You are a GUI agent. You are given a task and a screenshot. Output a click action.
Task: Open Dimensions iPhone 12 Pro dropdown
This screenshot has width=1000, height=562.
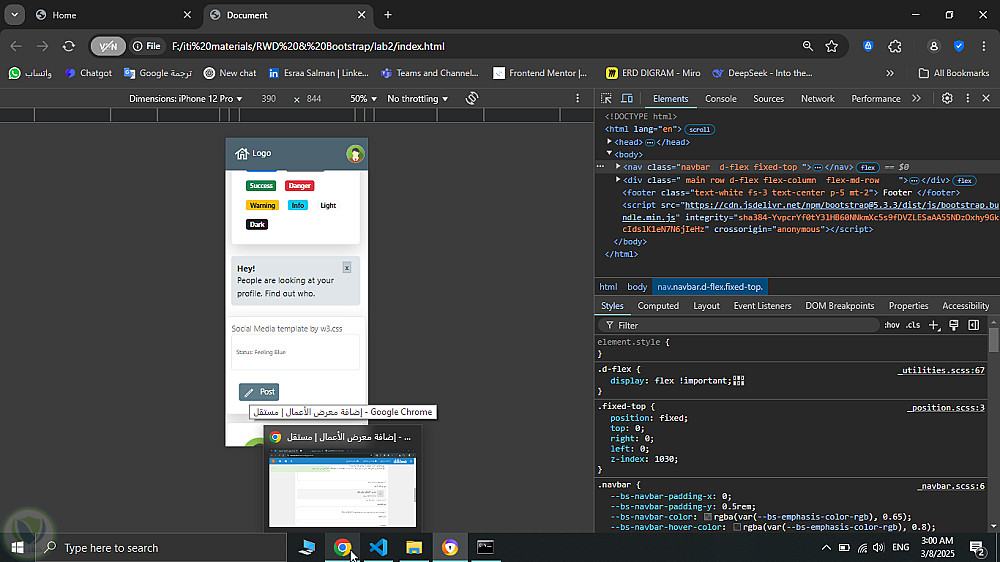click(x=186, y=99)
